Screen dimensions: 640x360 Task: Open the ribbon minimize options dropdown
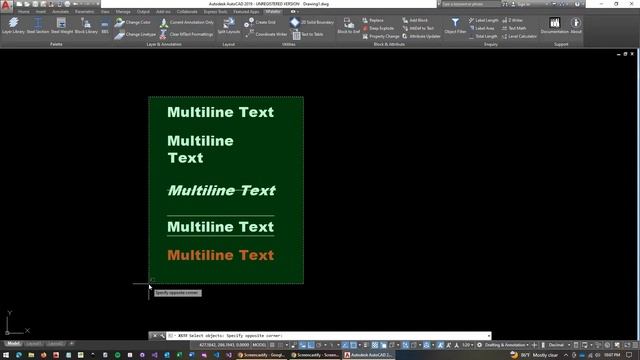[x=299, y=12]
